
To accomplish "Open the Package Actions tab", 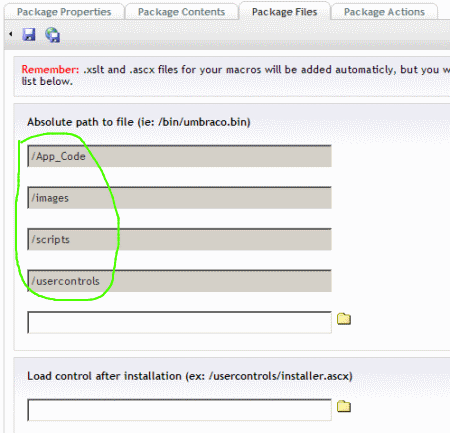I will coord(384,12).
